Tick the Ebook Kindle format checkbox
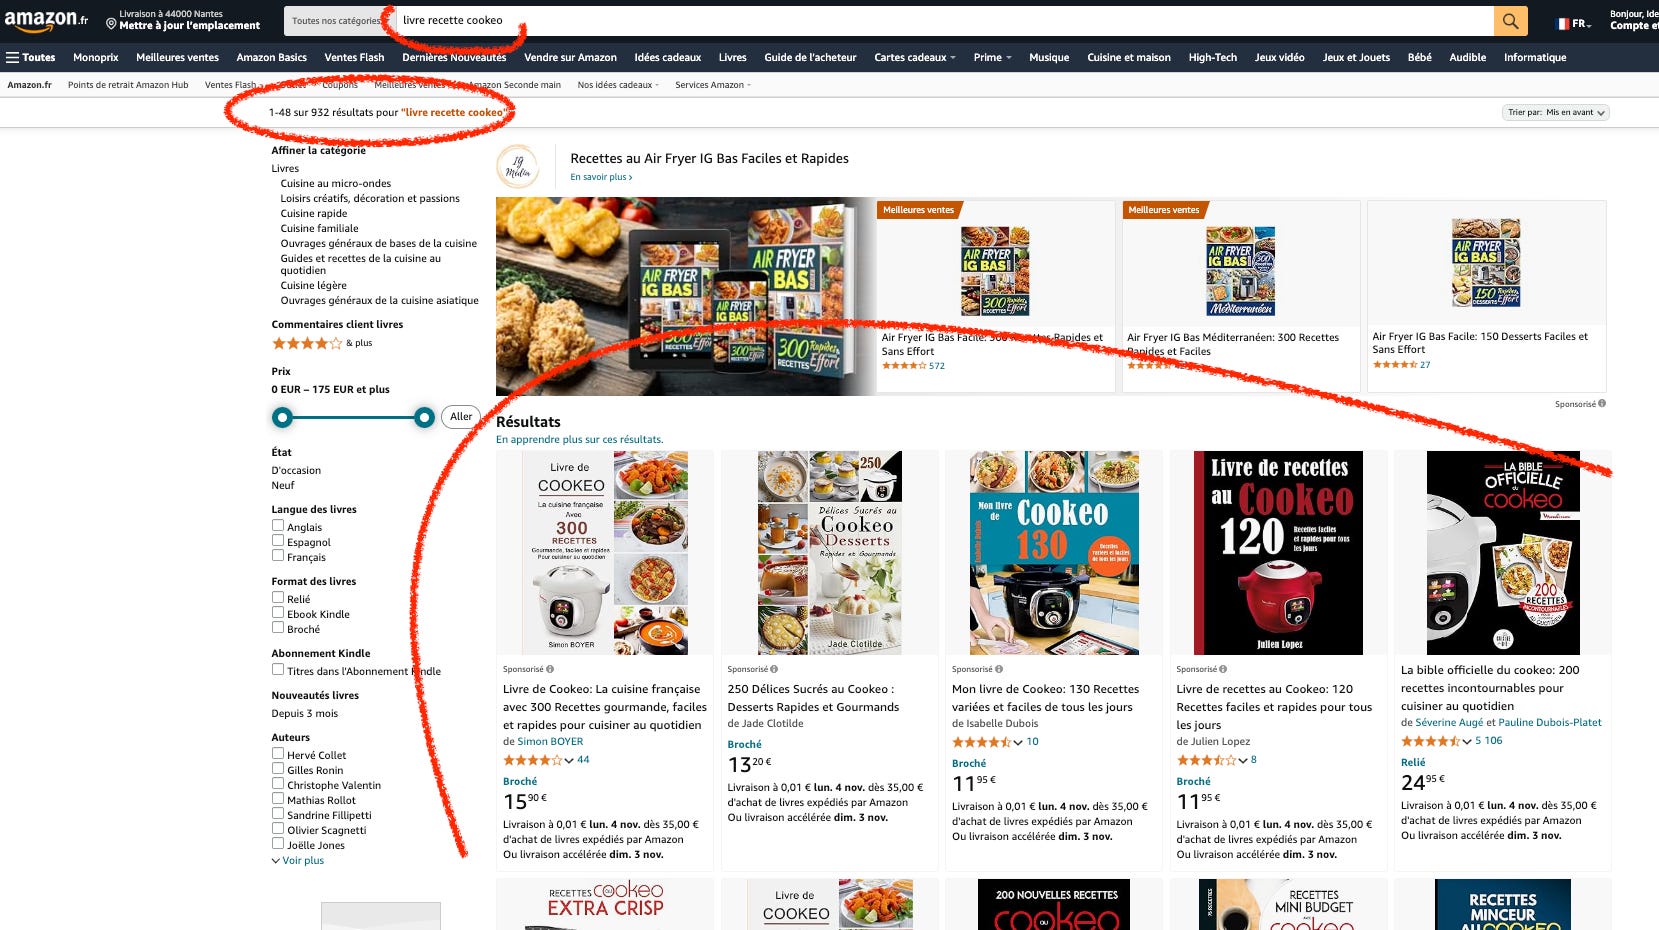The height and width of the screenshot is (930, 1659). (x=278, y=613)
